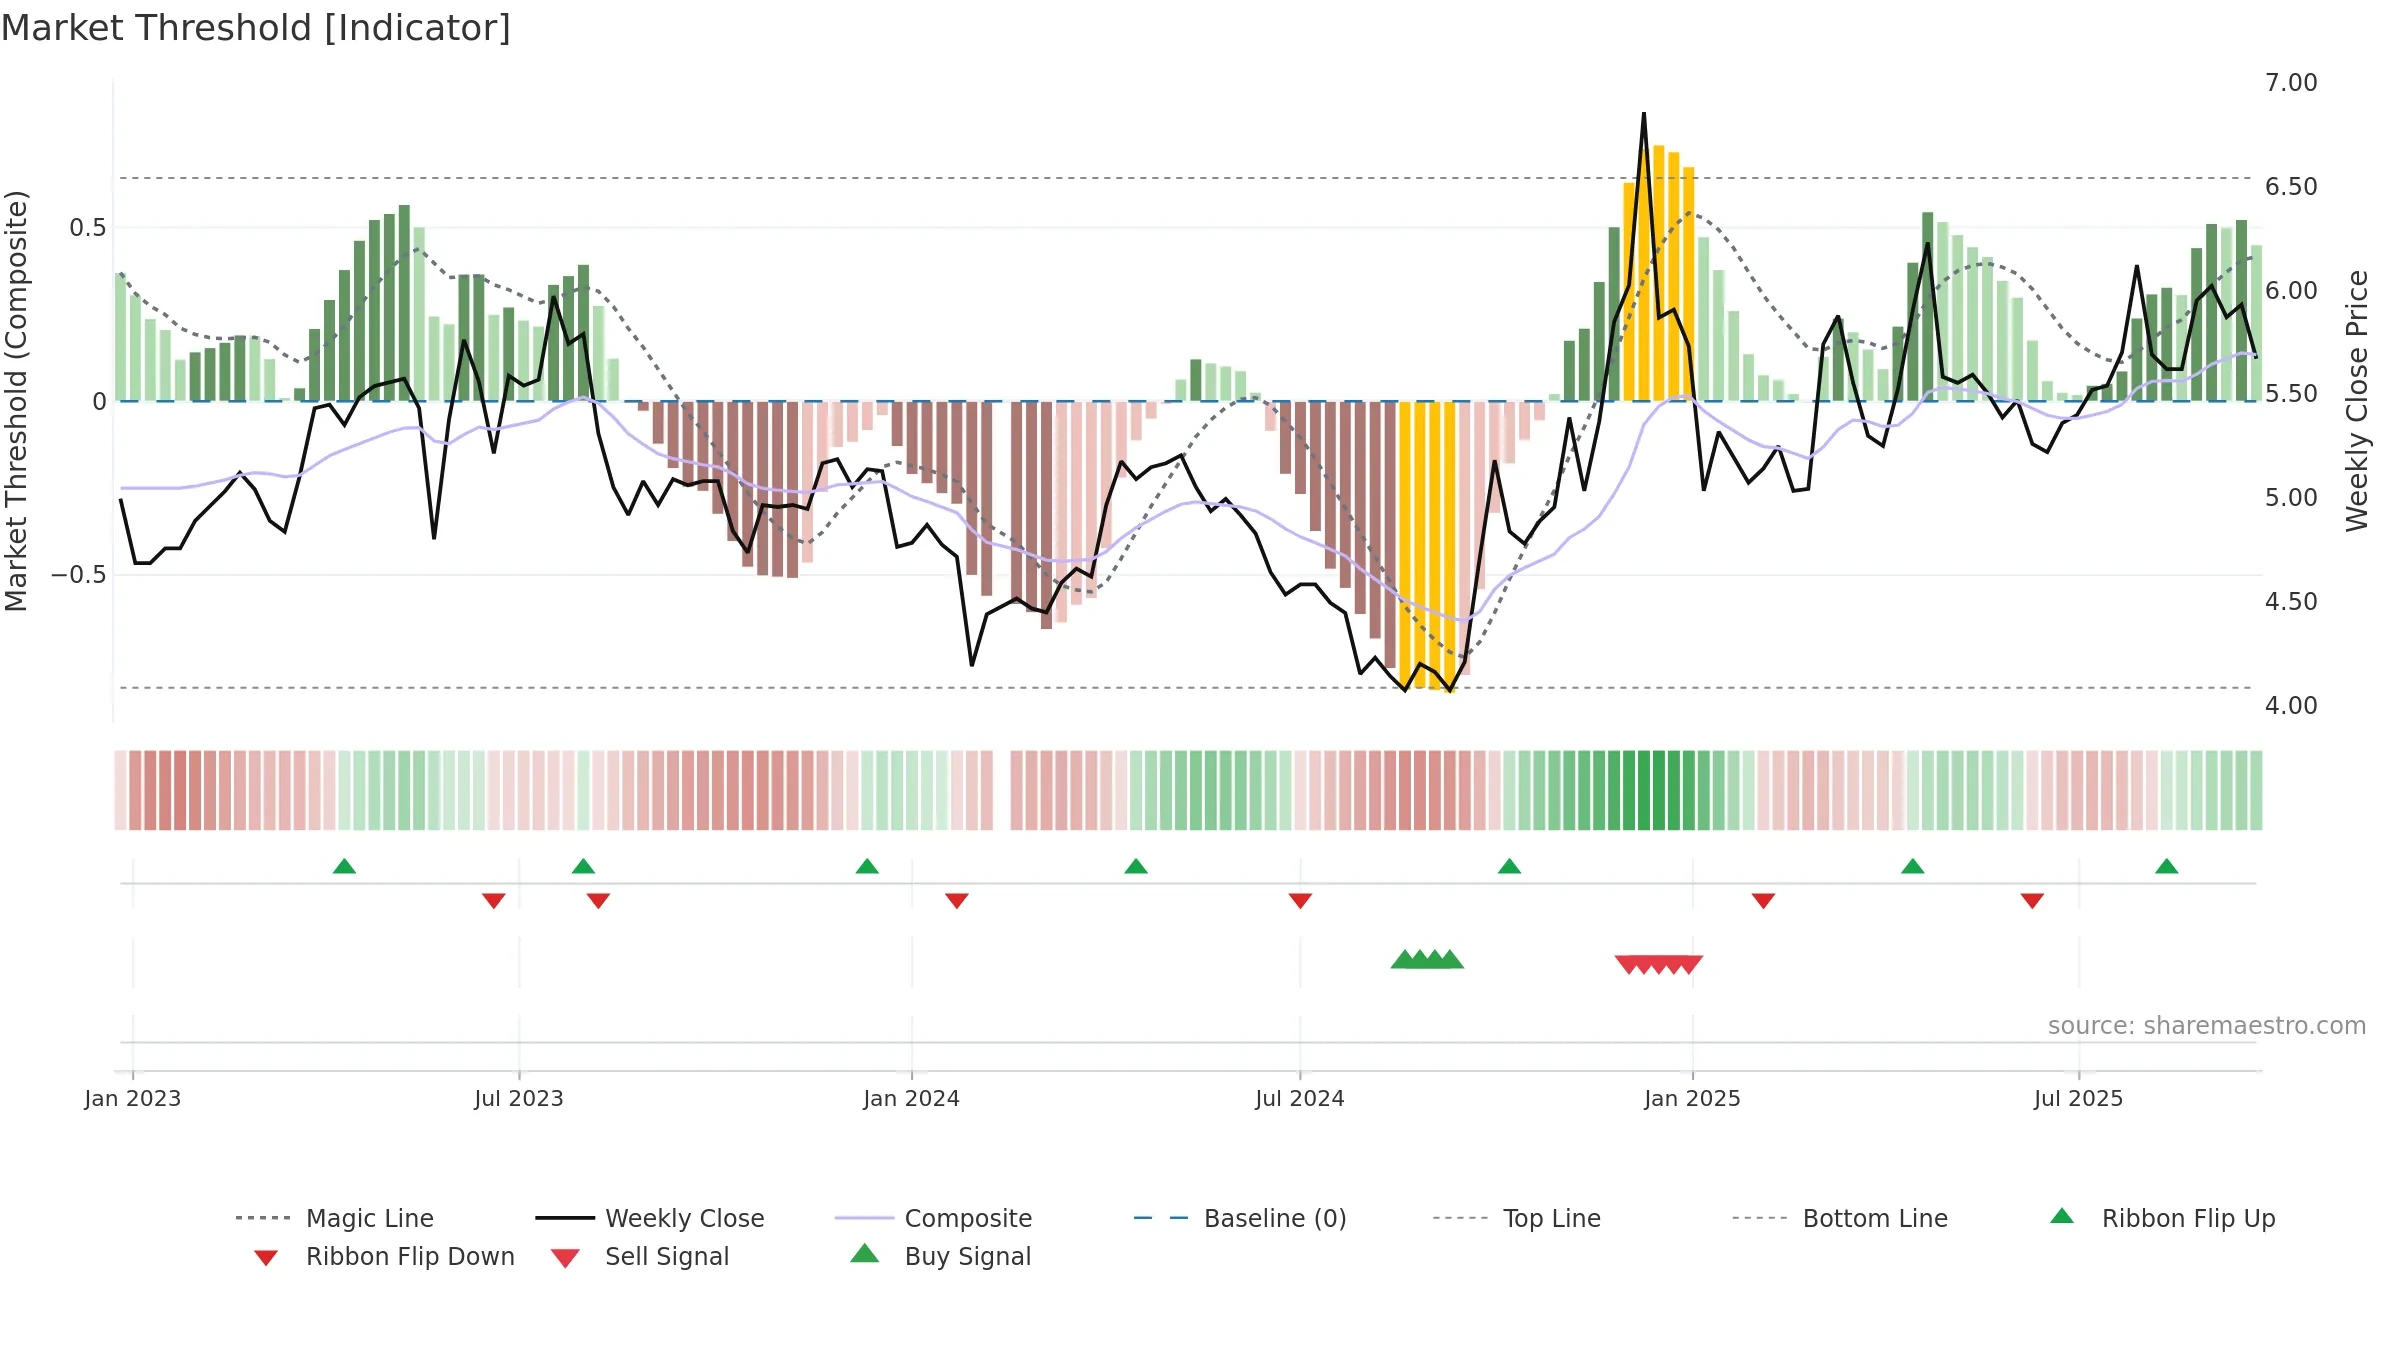Viewport: 2400px width, 1350px height.
Task: Click the yellow bars reaching the Bottom Line
Action: [x=1427, y=546]
